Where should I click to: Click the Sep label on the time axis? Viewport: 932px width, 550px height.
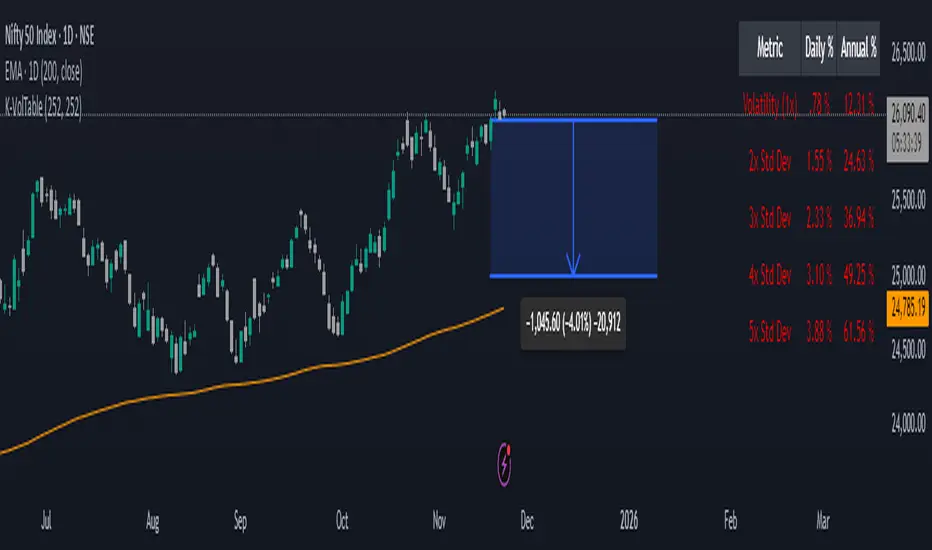[x=240, y=521]
